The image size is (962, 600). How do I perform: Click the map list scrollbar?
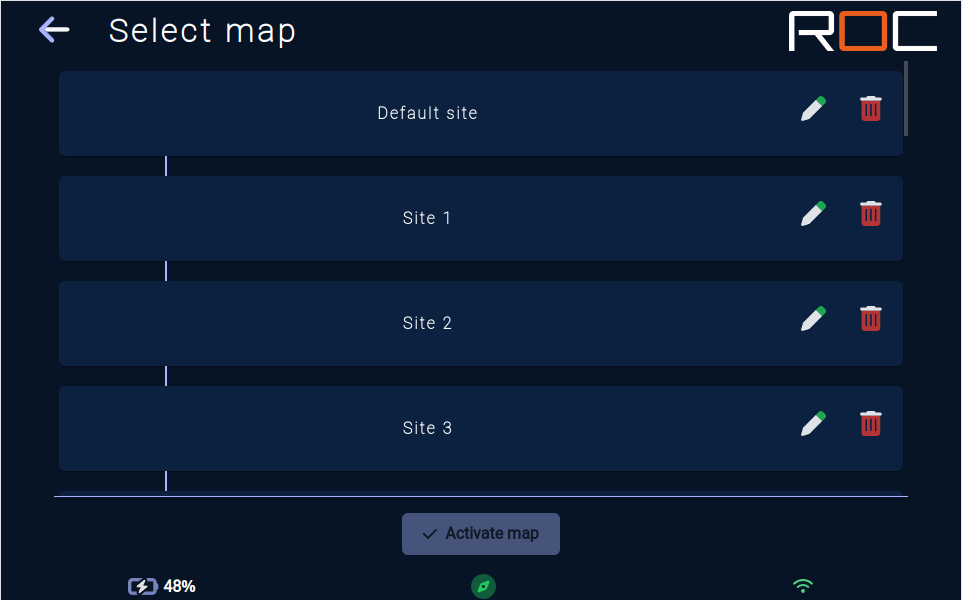point(906,98)
